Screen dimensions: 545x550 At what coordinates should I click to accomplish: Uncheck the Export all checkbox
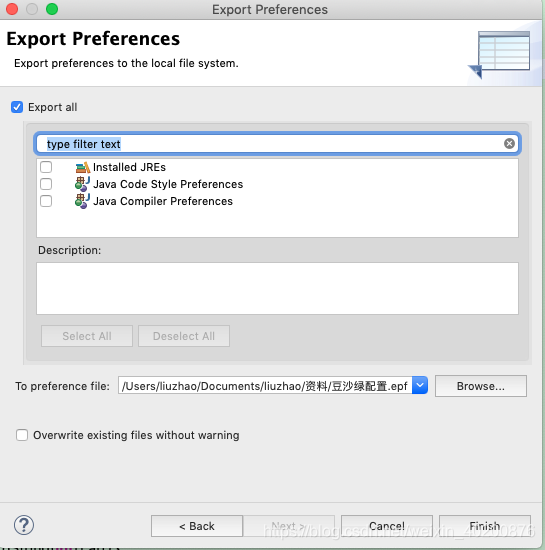click(x=17, y=107)
